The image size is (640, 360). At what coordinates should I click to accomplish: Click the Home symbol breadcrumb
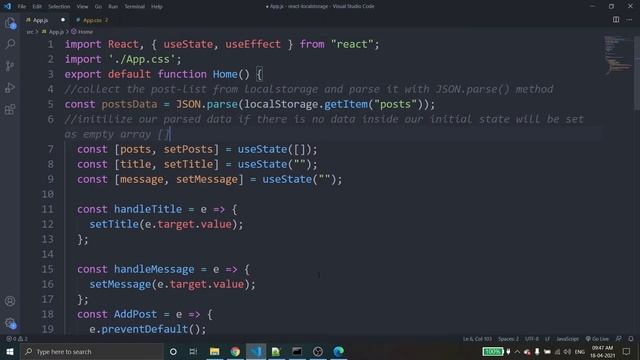[x=82, y=32]
